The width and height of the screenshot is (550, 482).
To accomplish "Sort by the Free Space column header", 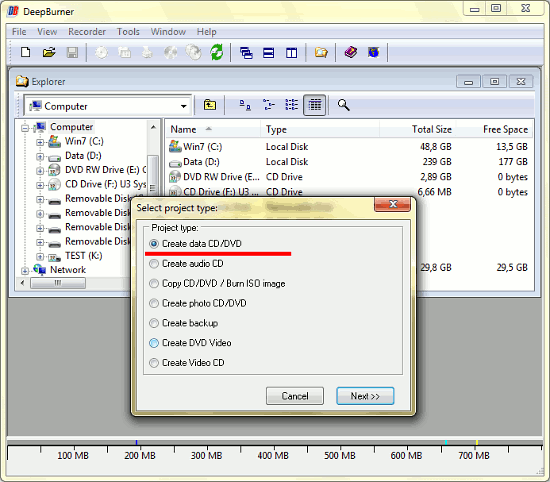I will [x=495, y=129].
